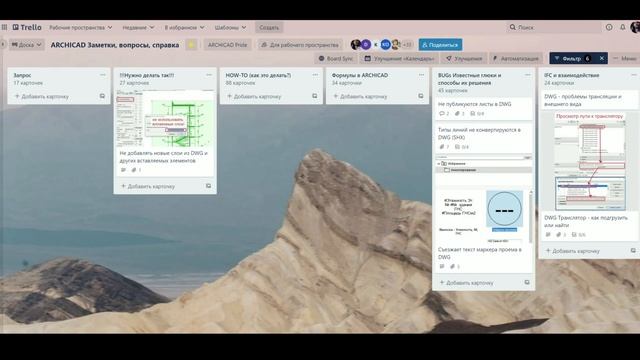Expand the collapsed sidebar arrow

(x=3, y=44)
